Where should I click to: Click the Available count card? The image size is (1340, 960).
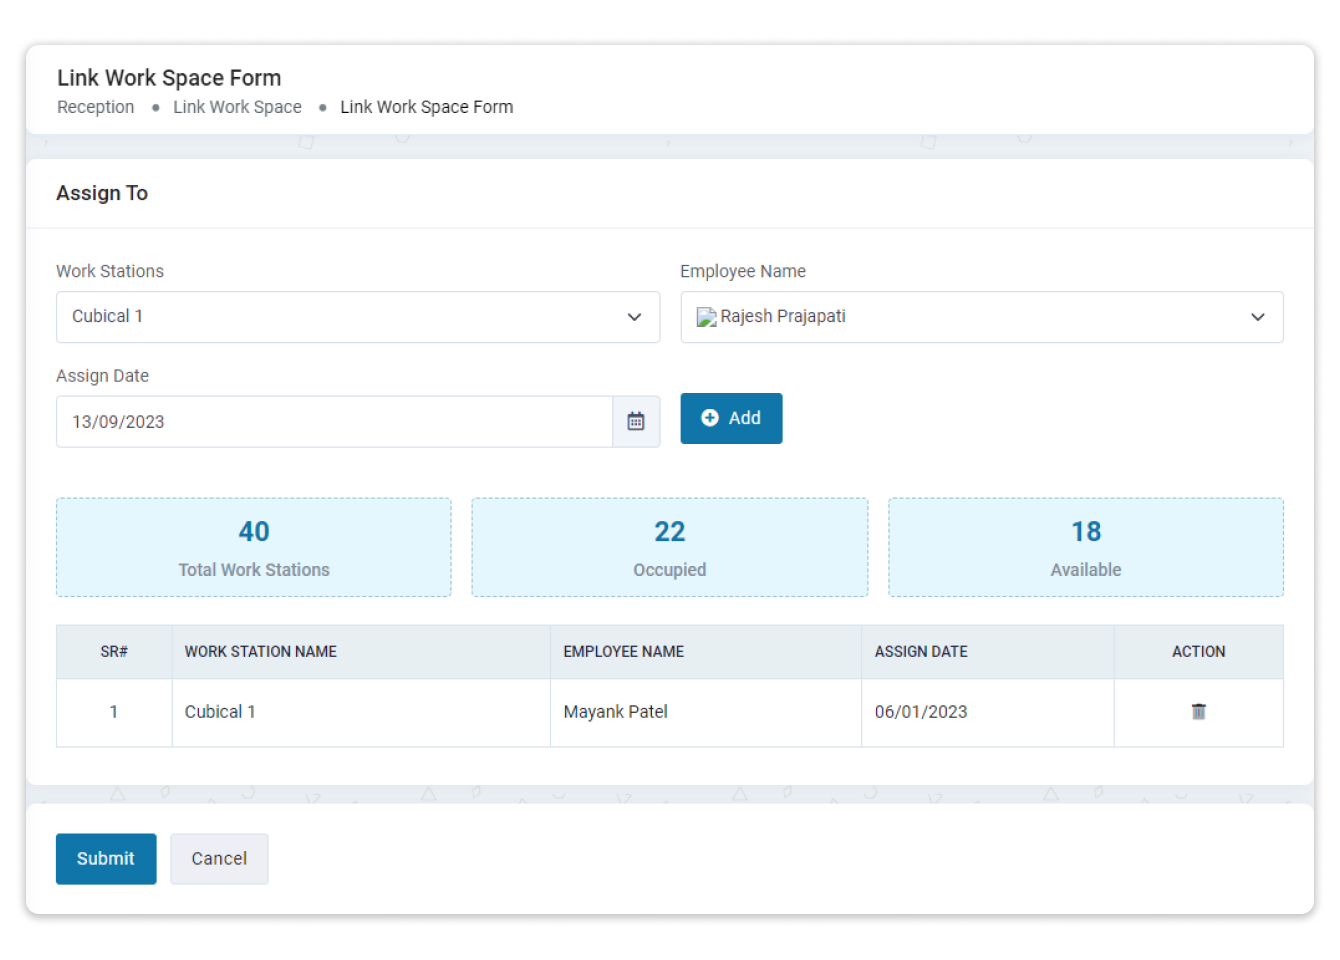(x=1085, y=548)
